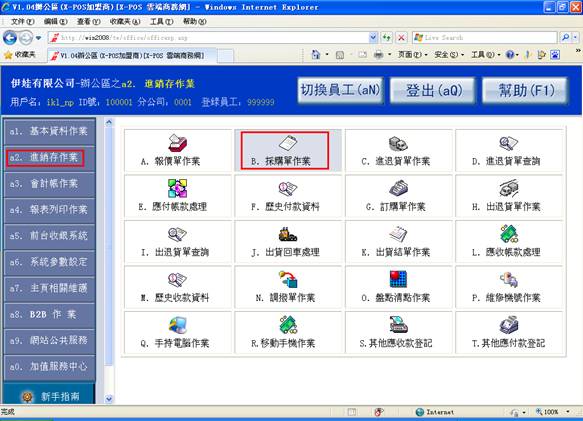Open the A. 報價單作業 icon
This screenshot has width=583, height=421.
(x=177, y=144)
